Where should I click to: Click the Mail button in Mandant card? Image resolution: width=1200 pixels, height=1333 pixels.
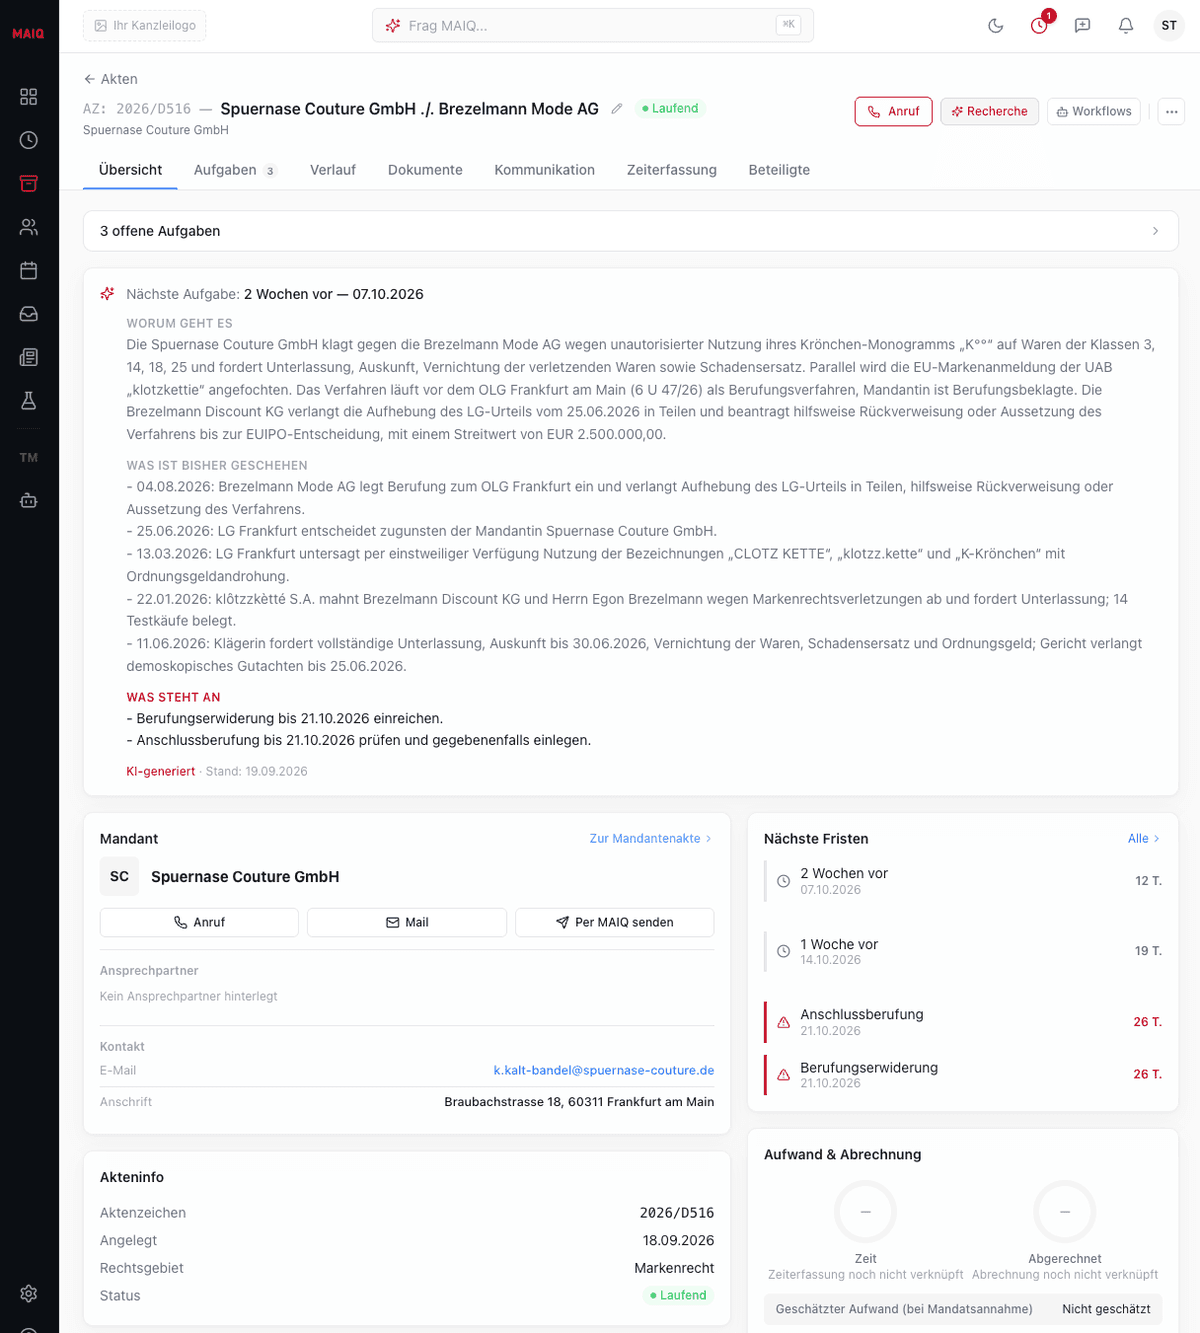click(x=407, y=922)
